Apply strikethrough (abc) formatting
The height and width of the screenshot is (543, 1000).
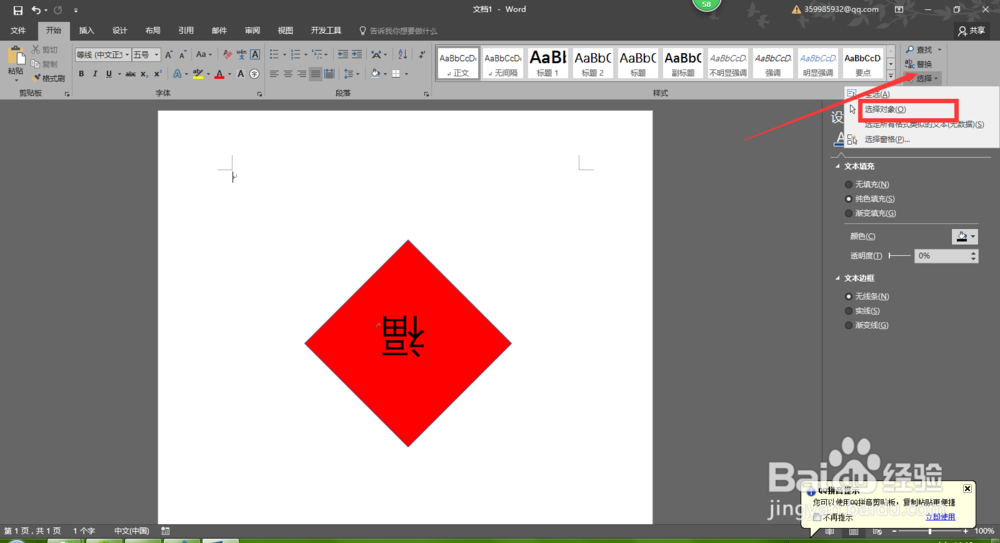click(130, 74)
